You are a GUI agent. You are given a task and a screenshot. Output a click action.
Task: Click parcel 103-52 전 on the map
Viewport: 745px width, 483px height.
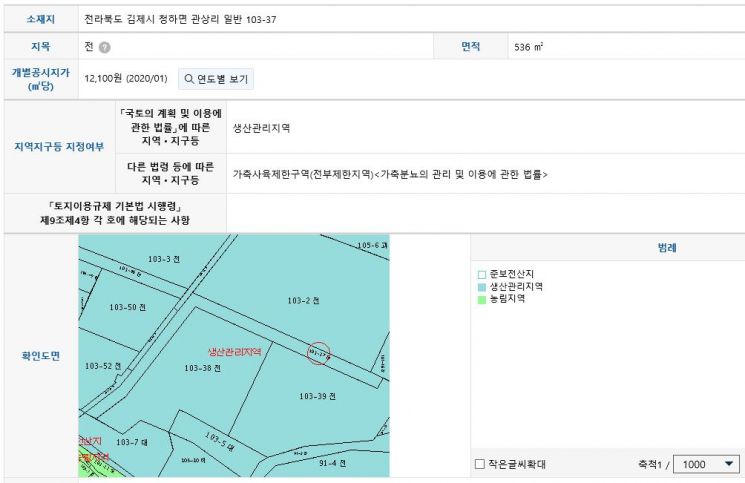tap(103, 366)
